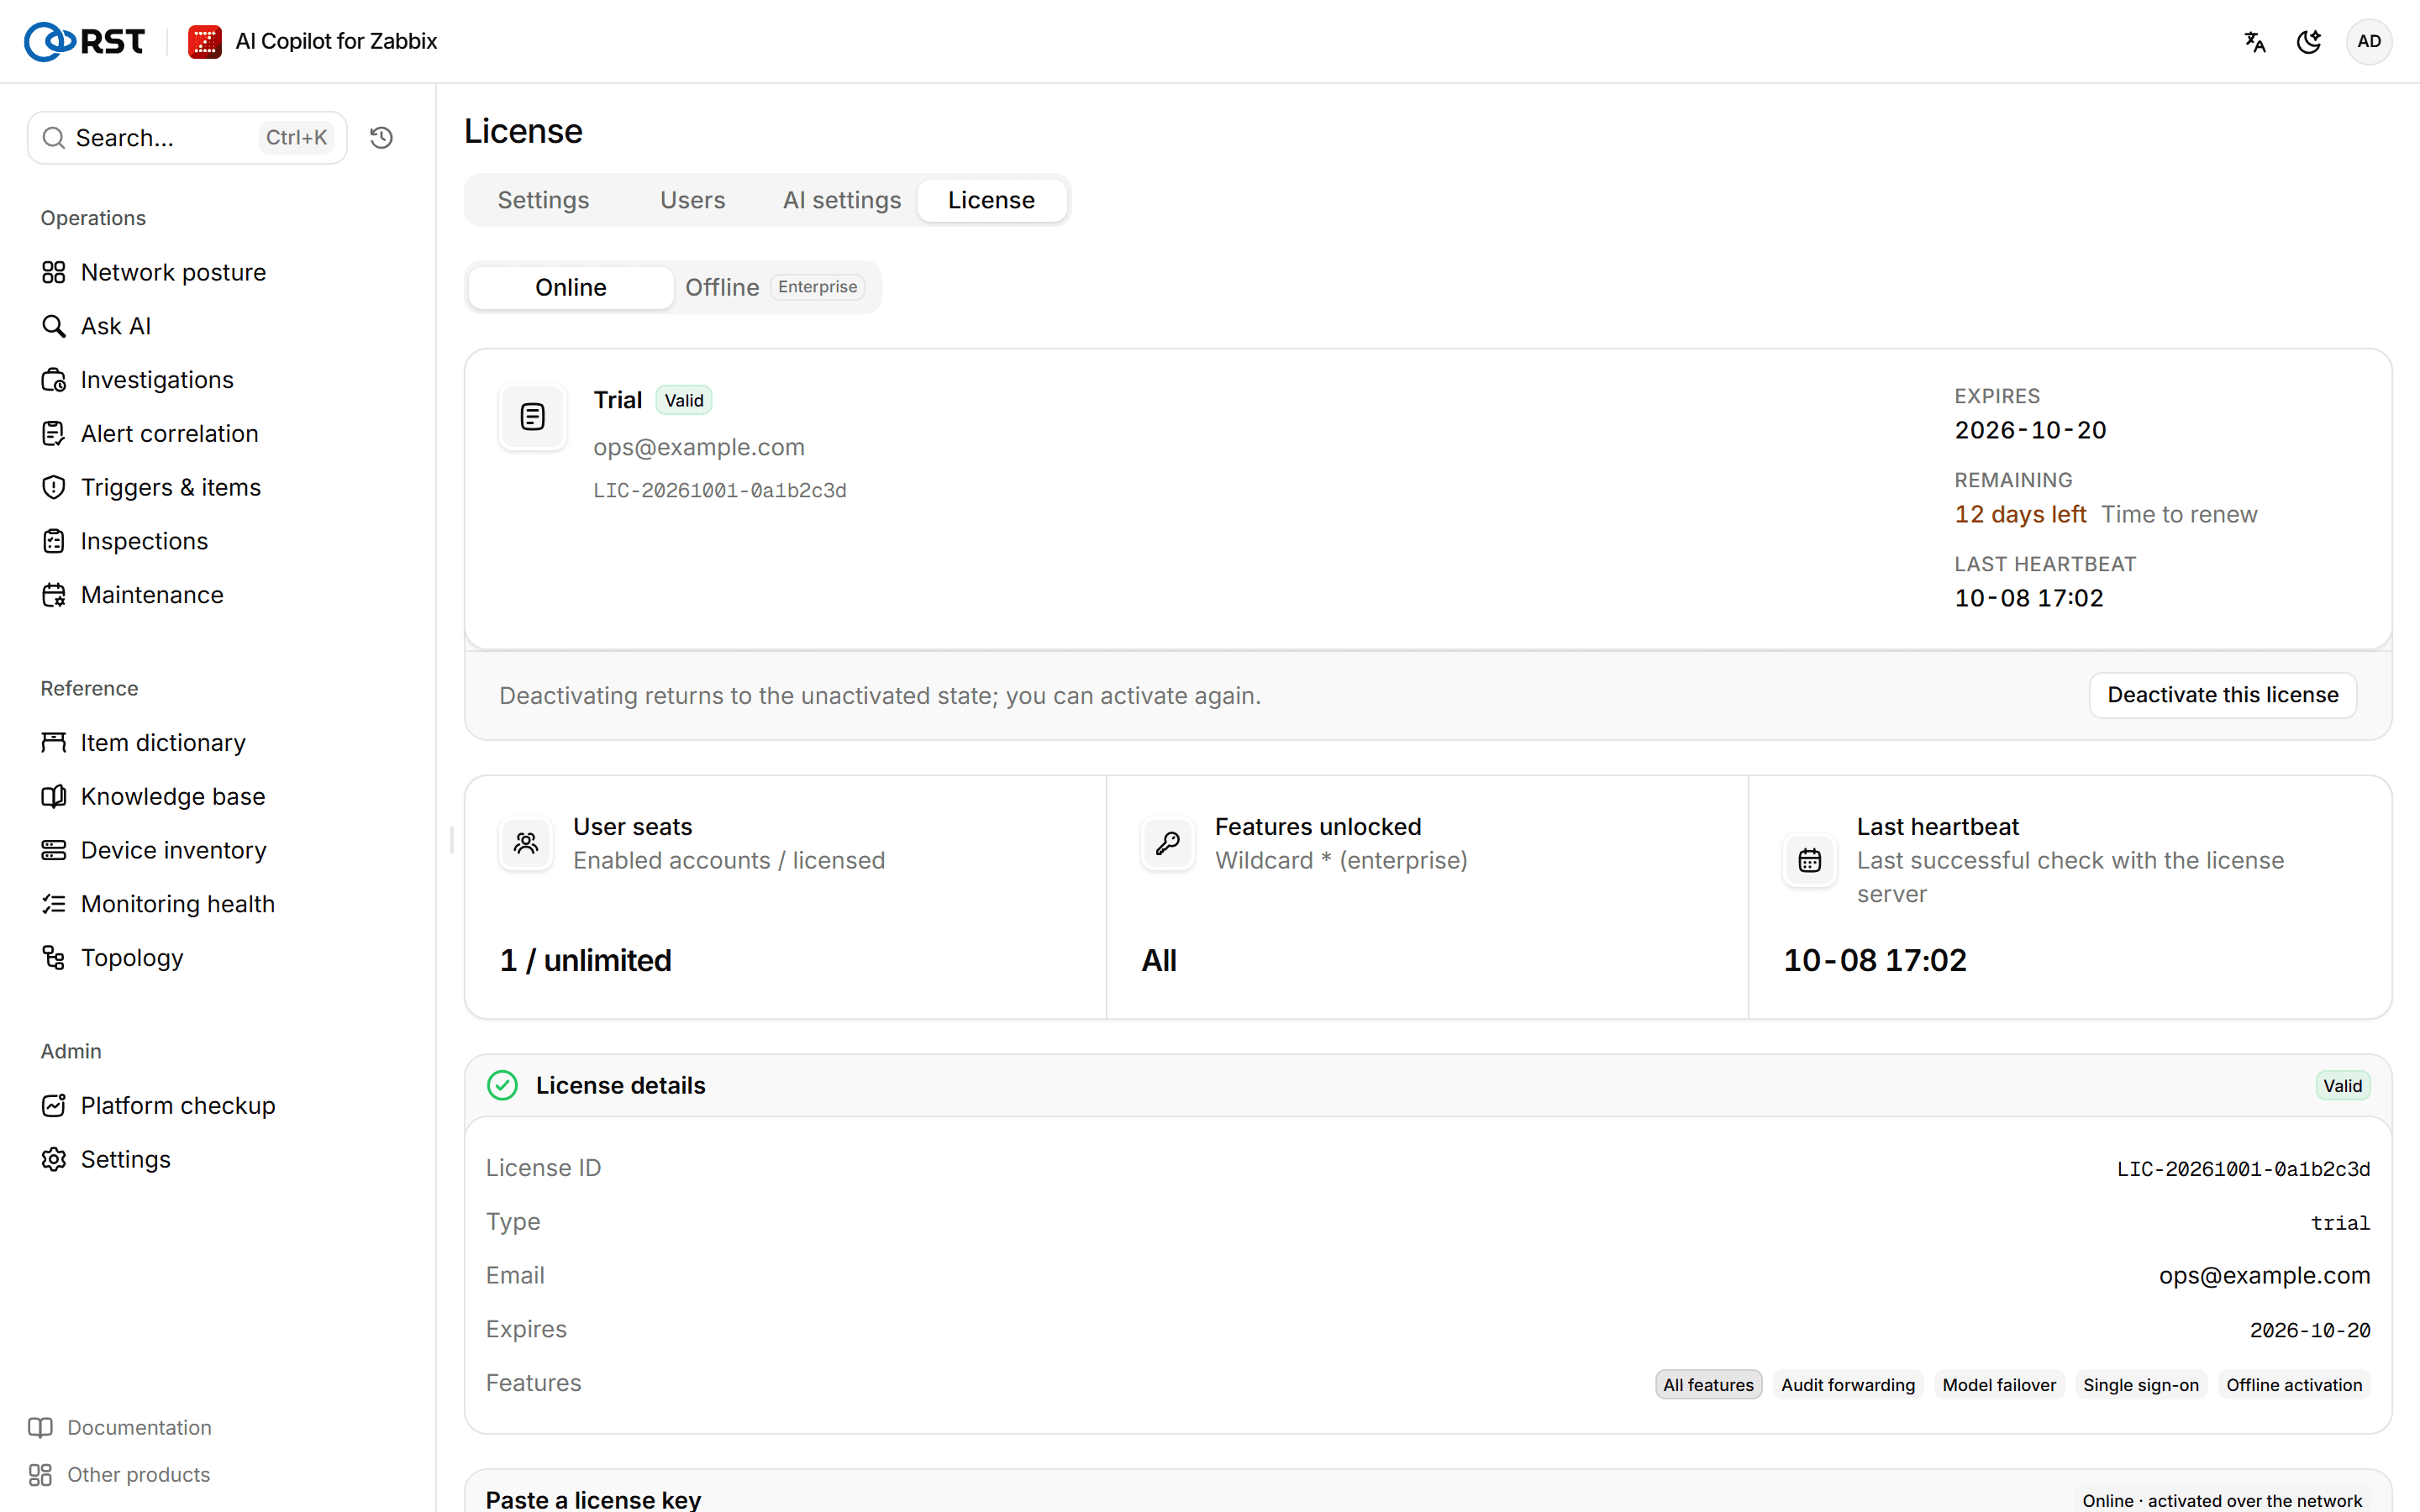Click the 1 / unlimited seats value
The width and height of the screenshot is (2420, 1512).
(x=586, y=960)
